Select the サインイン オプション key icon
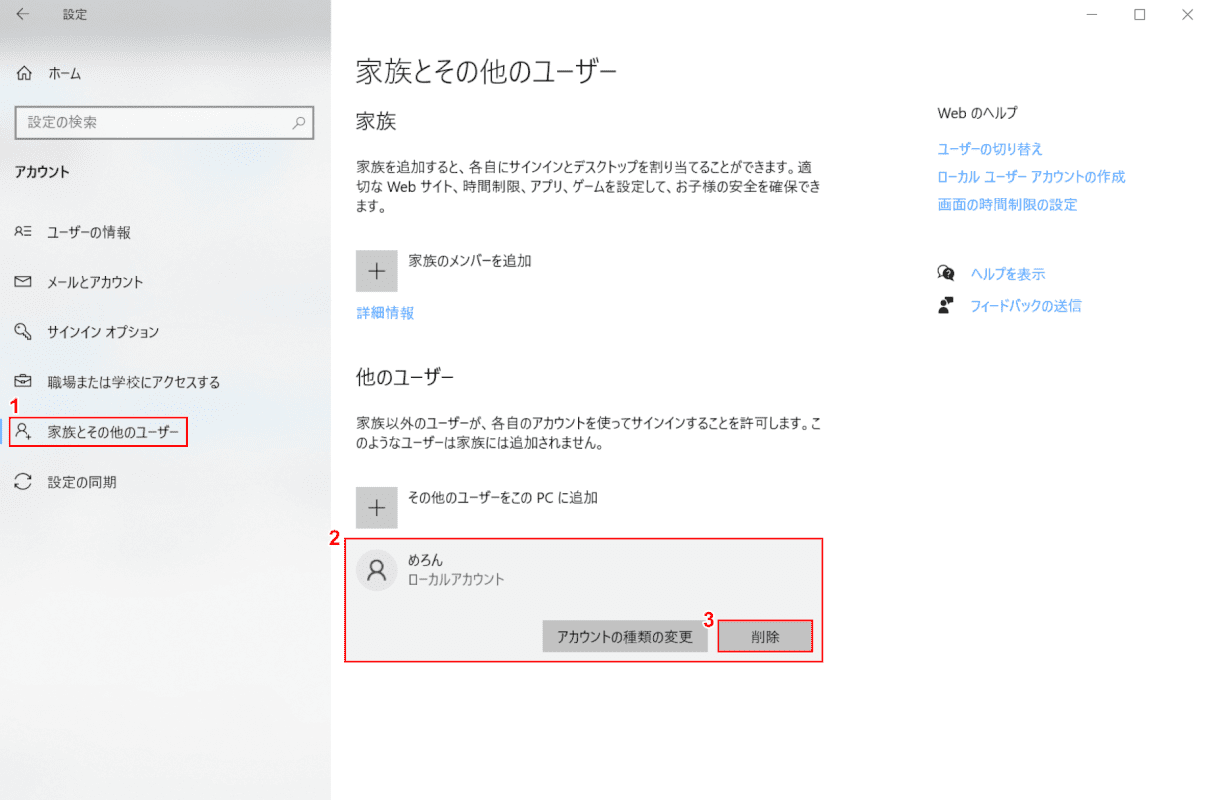This screenshot has height=800, width=1208. pos(24,332)
